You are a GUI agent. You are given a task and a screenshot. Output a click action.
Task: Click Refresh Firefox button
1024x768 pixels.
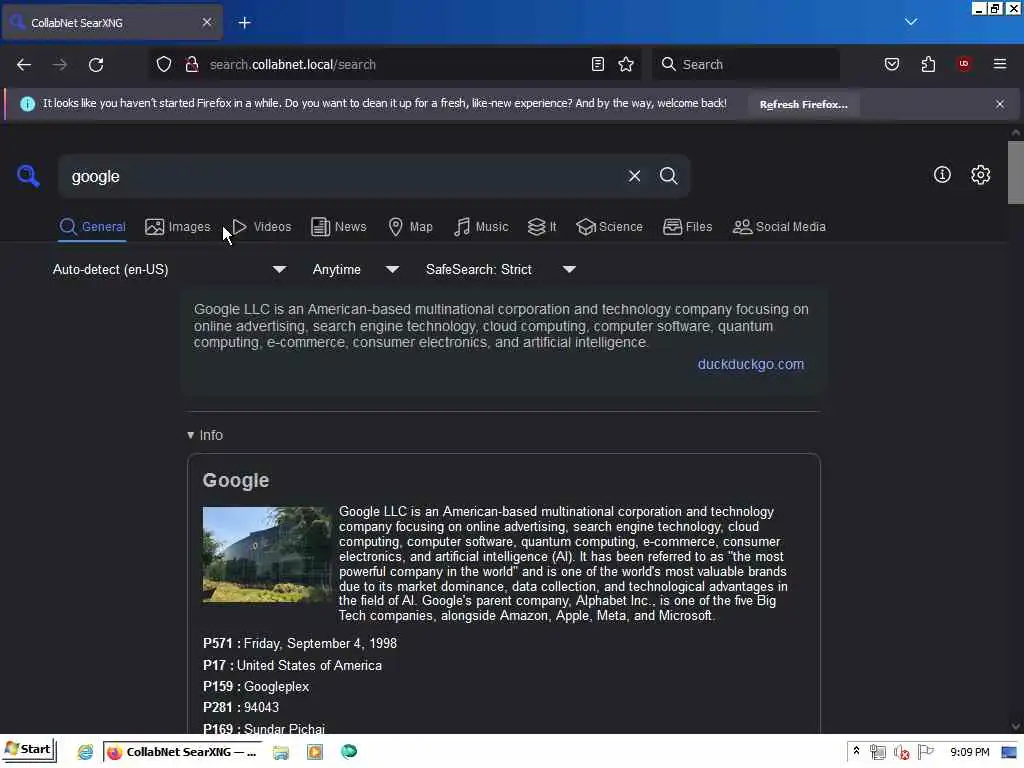(x=803, y=104)
